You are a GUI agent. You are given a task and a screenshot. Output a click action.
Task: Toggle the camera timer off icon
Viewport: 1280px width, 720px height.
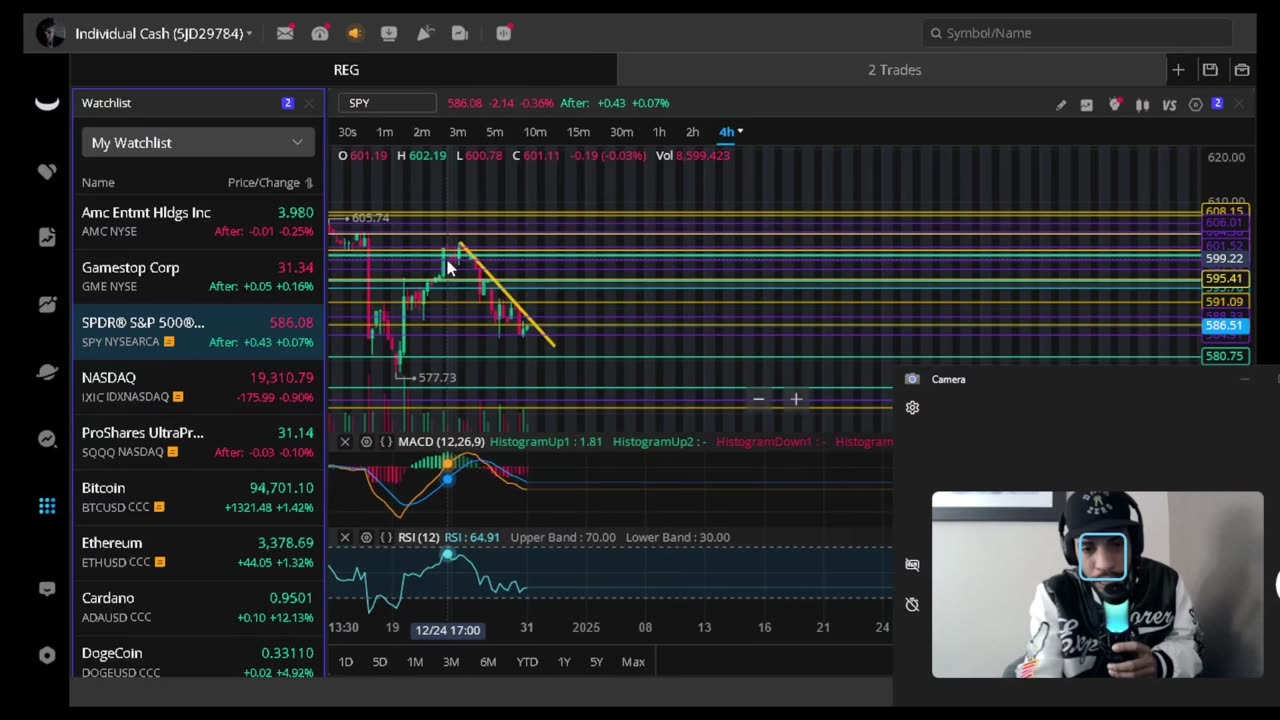click(912, 605)
